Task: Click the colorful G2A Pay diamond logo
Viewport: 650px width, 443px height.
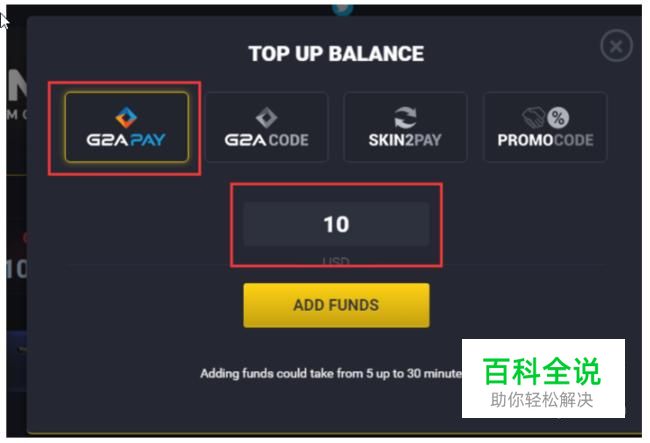Action: 126,117
